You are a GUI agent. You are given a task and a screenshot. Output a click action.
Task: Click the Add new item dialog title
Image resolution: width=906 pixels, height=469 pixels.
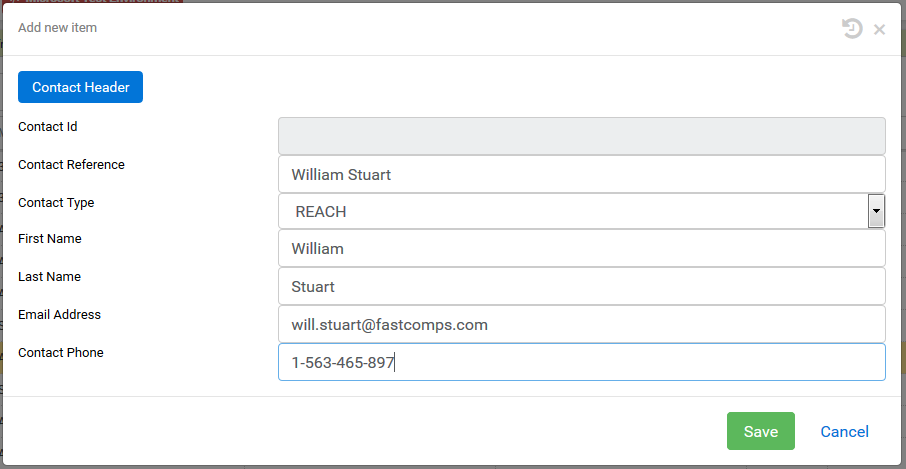tap(57, 28)
